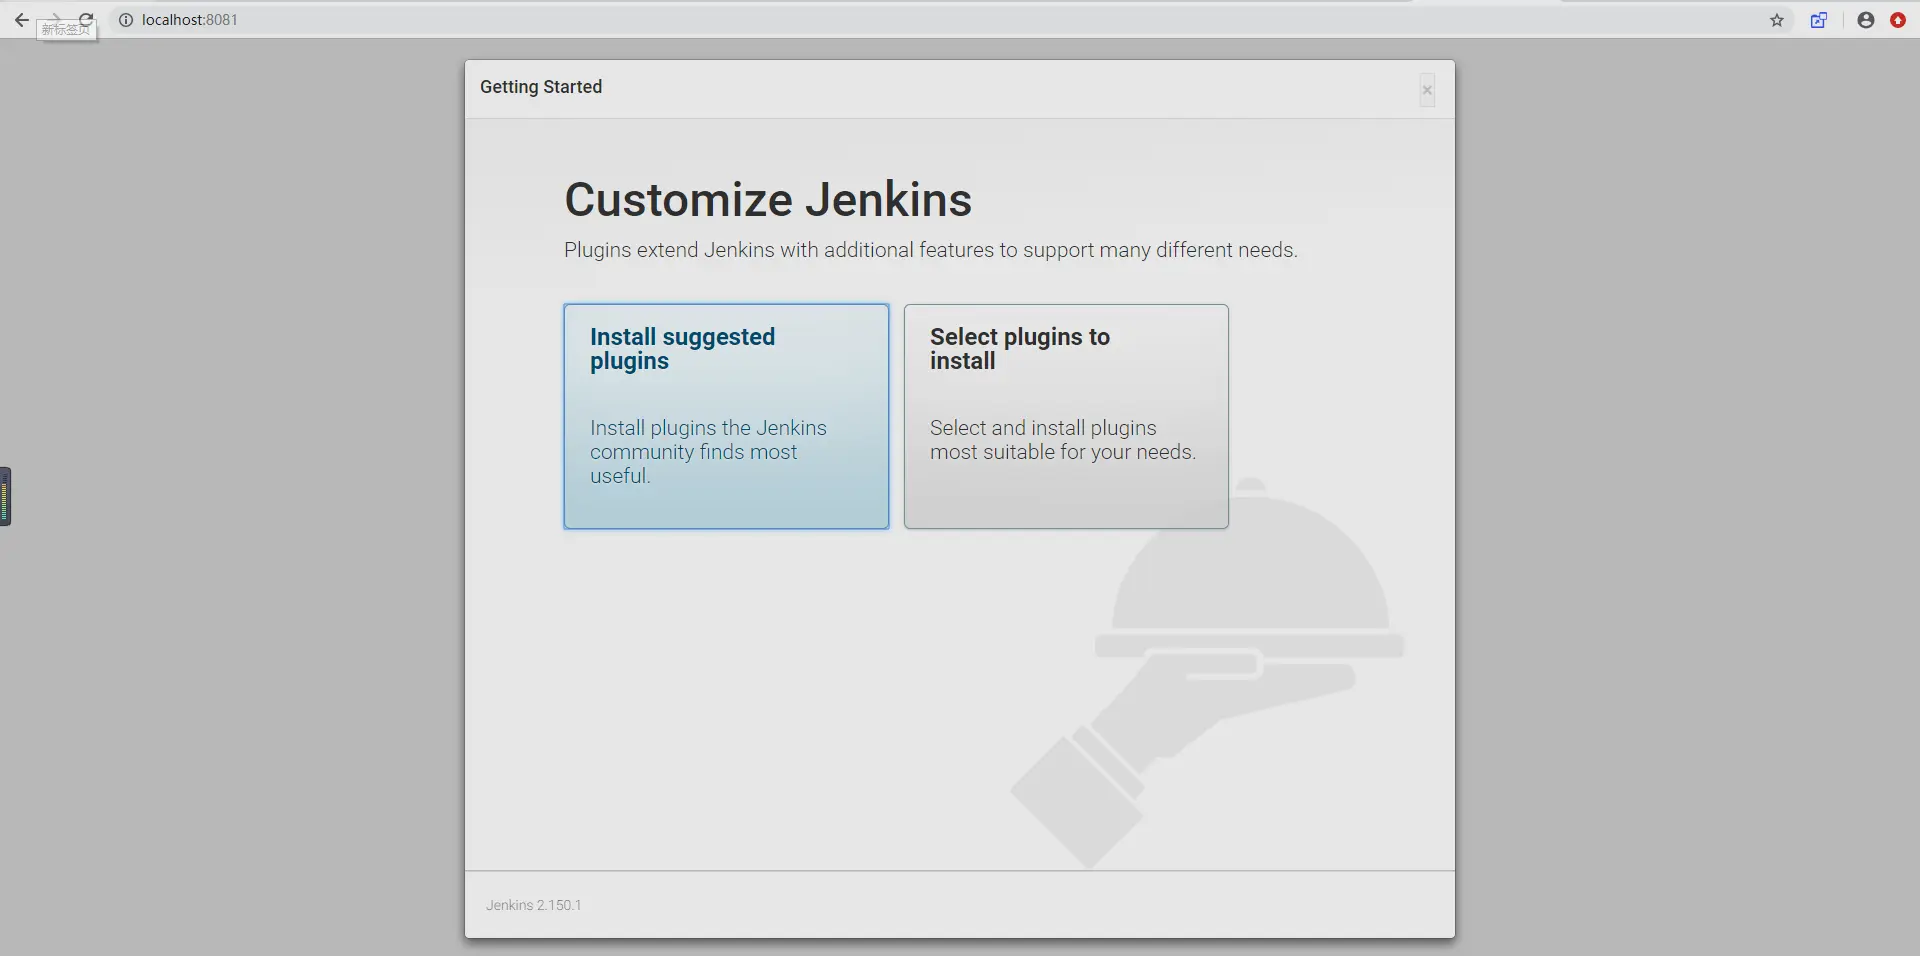The width and height of the screenshot is (1920, 956).
Task: Close the Getting Started dialog
Action: pos(1427,90)
